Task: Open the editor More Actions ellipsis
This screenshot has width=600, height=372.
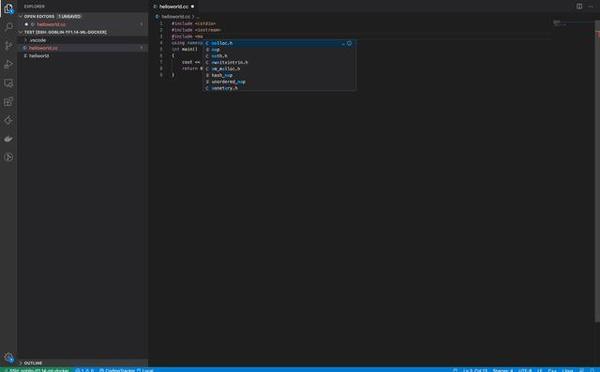Action: pos(590,7)
